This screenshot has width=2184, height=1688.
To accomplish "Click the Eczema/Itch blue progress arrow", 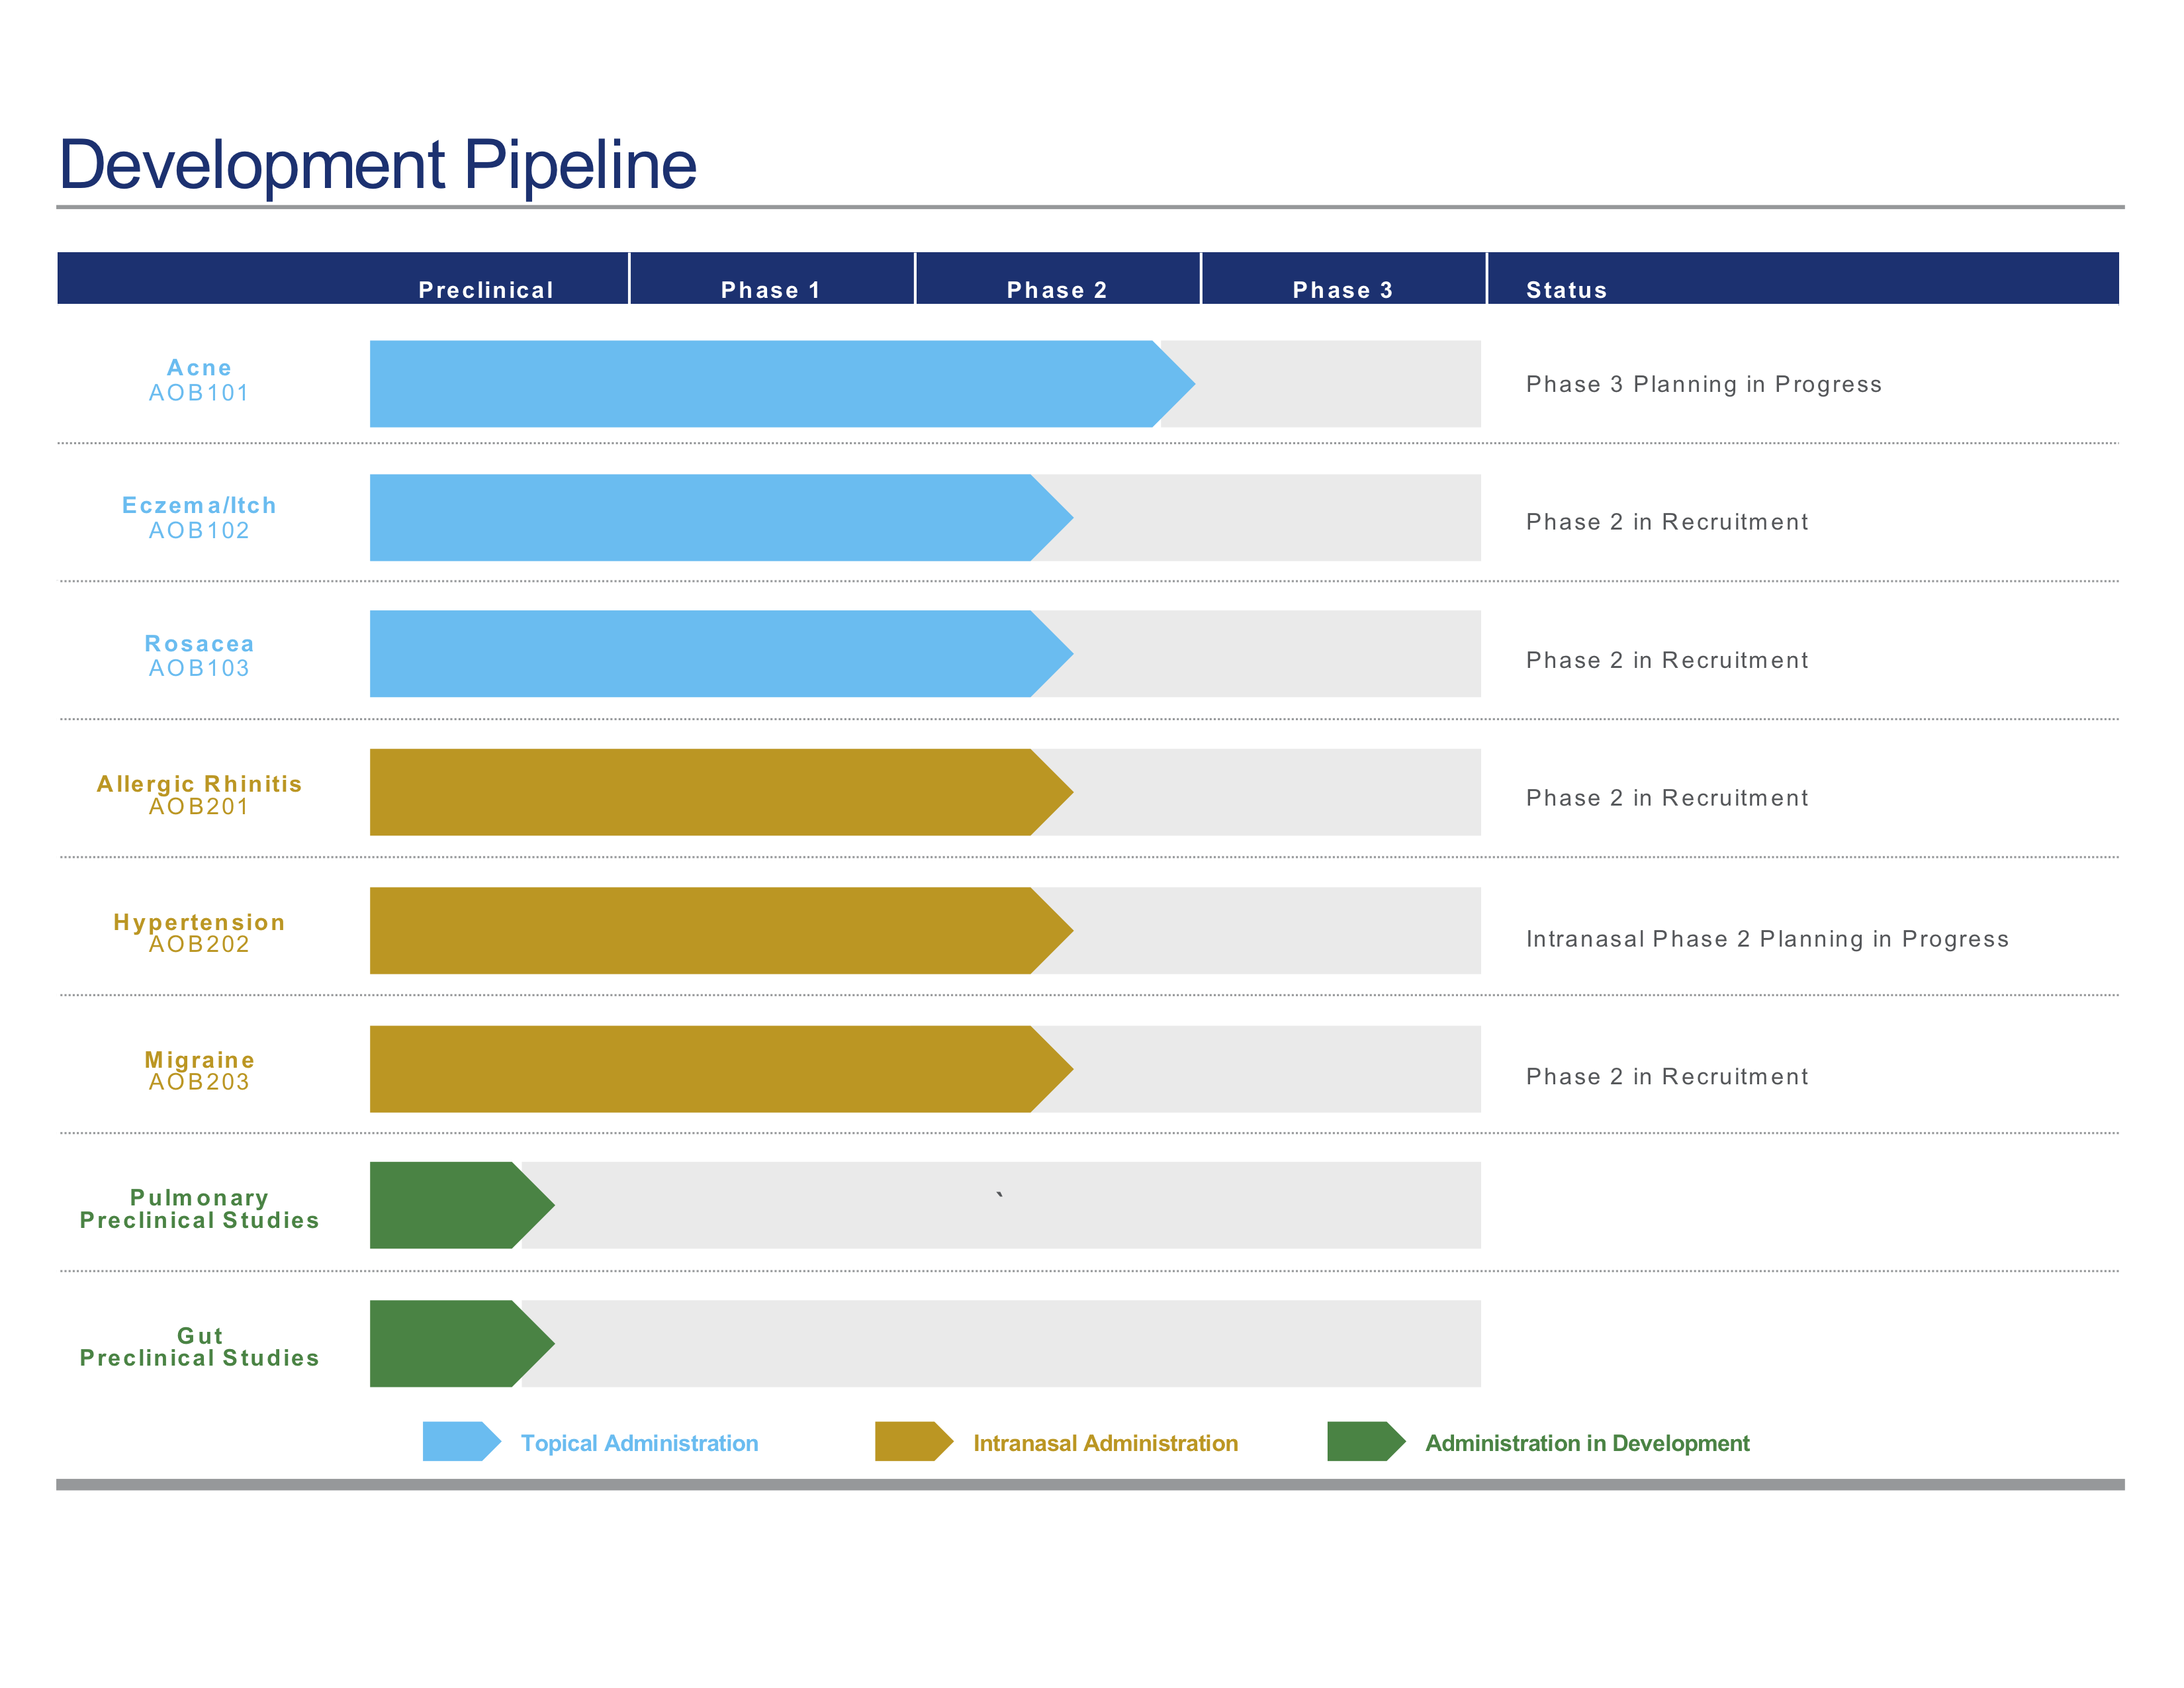I will [x=721, y=517].
